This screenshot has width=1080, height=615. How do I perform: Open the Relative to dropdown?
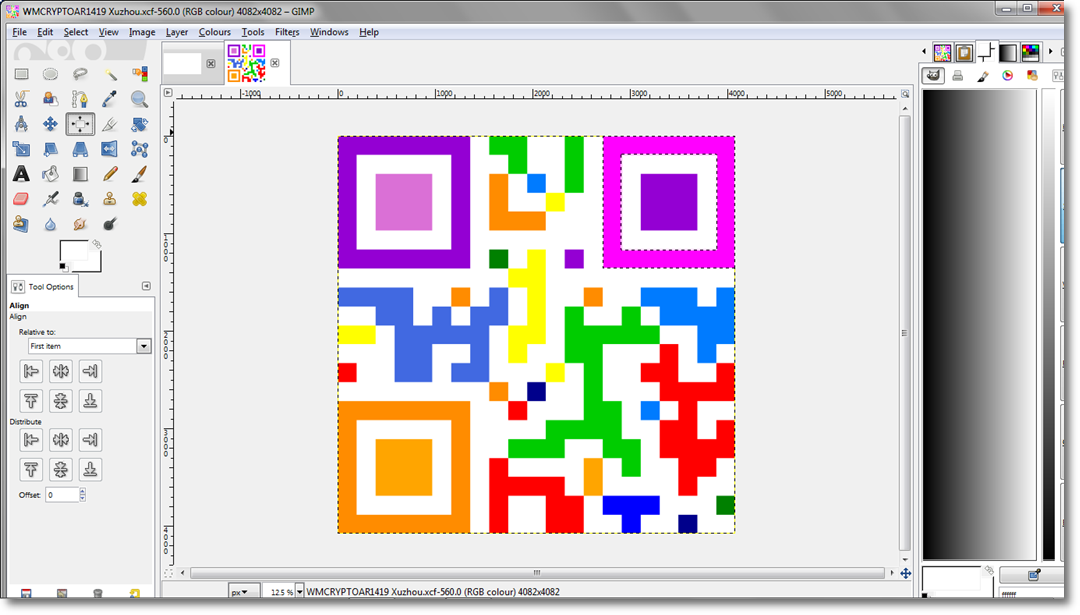pos(90,346)
